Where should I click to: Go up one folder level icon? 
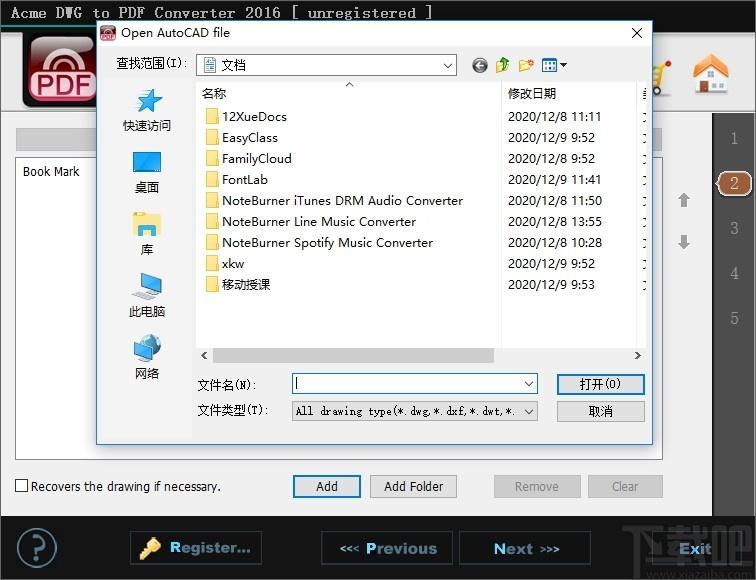[x=502, y=65]
